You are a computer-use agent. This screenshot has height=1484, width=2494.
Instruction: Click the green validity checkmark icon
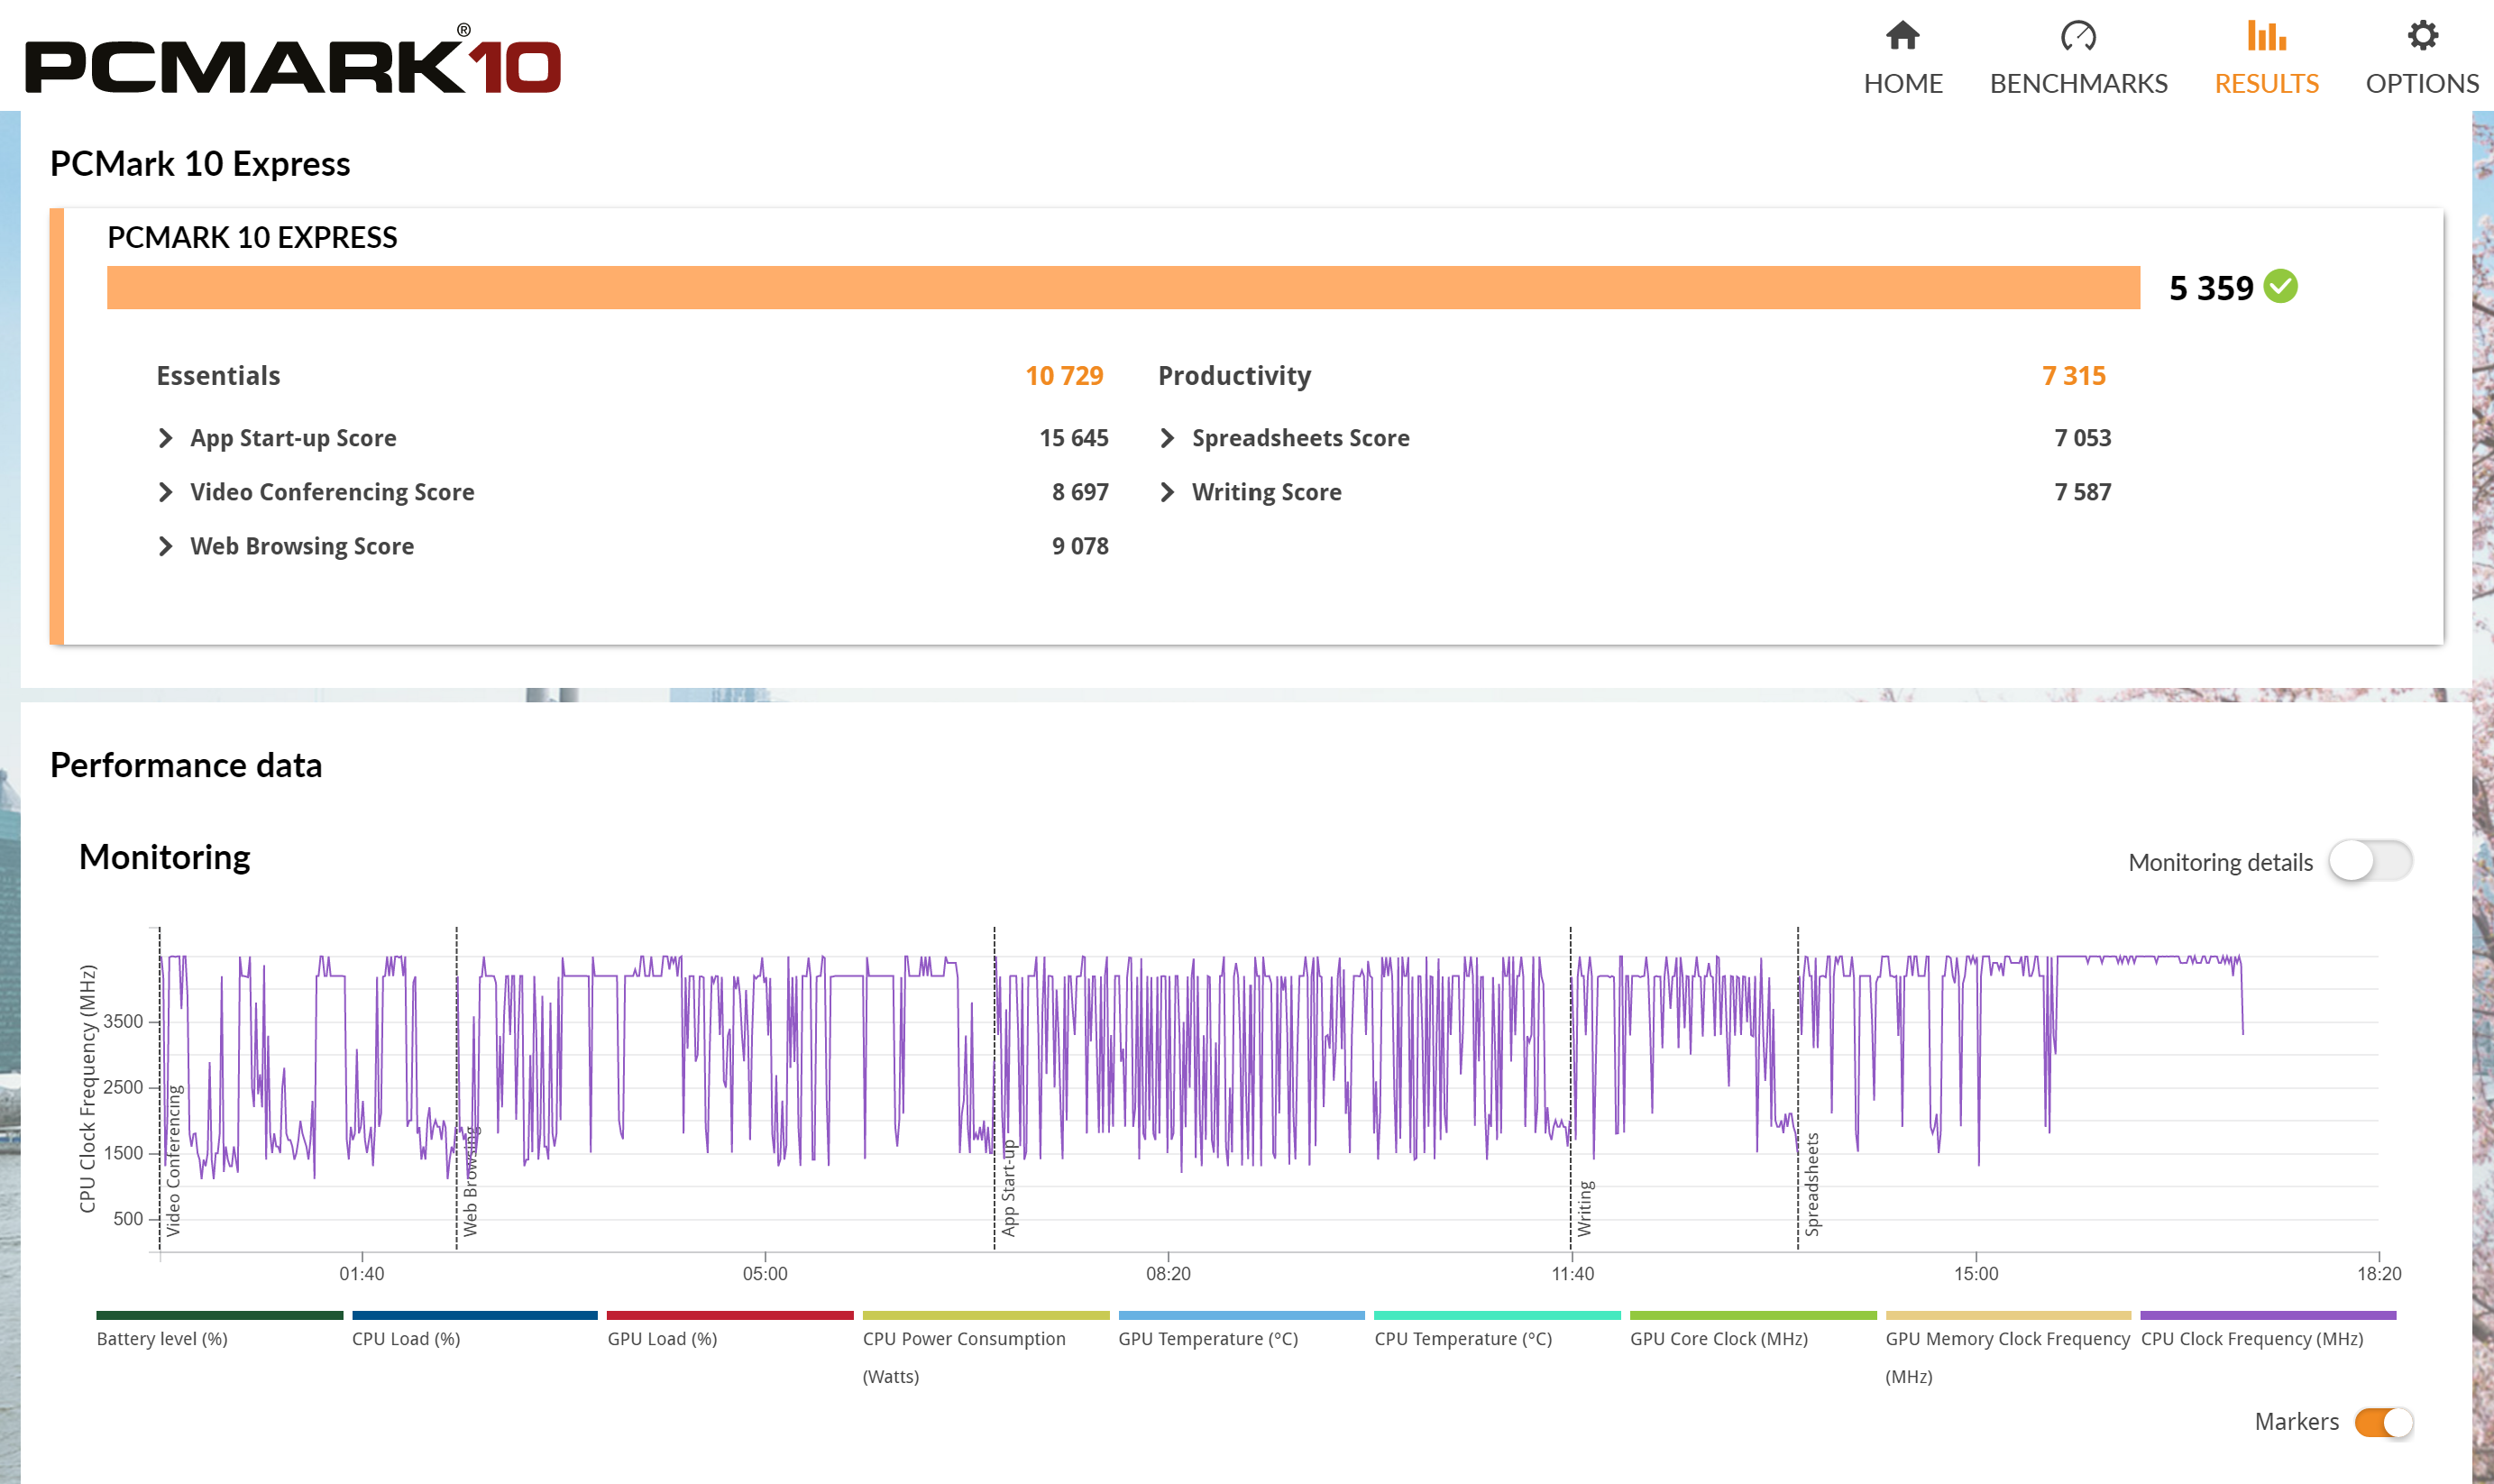[2280, 286]
